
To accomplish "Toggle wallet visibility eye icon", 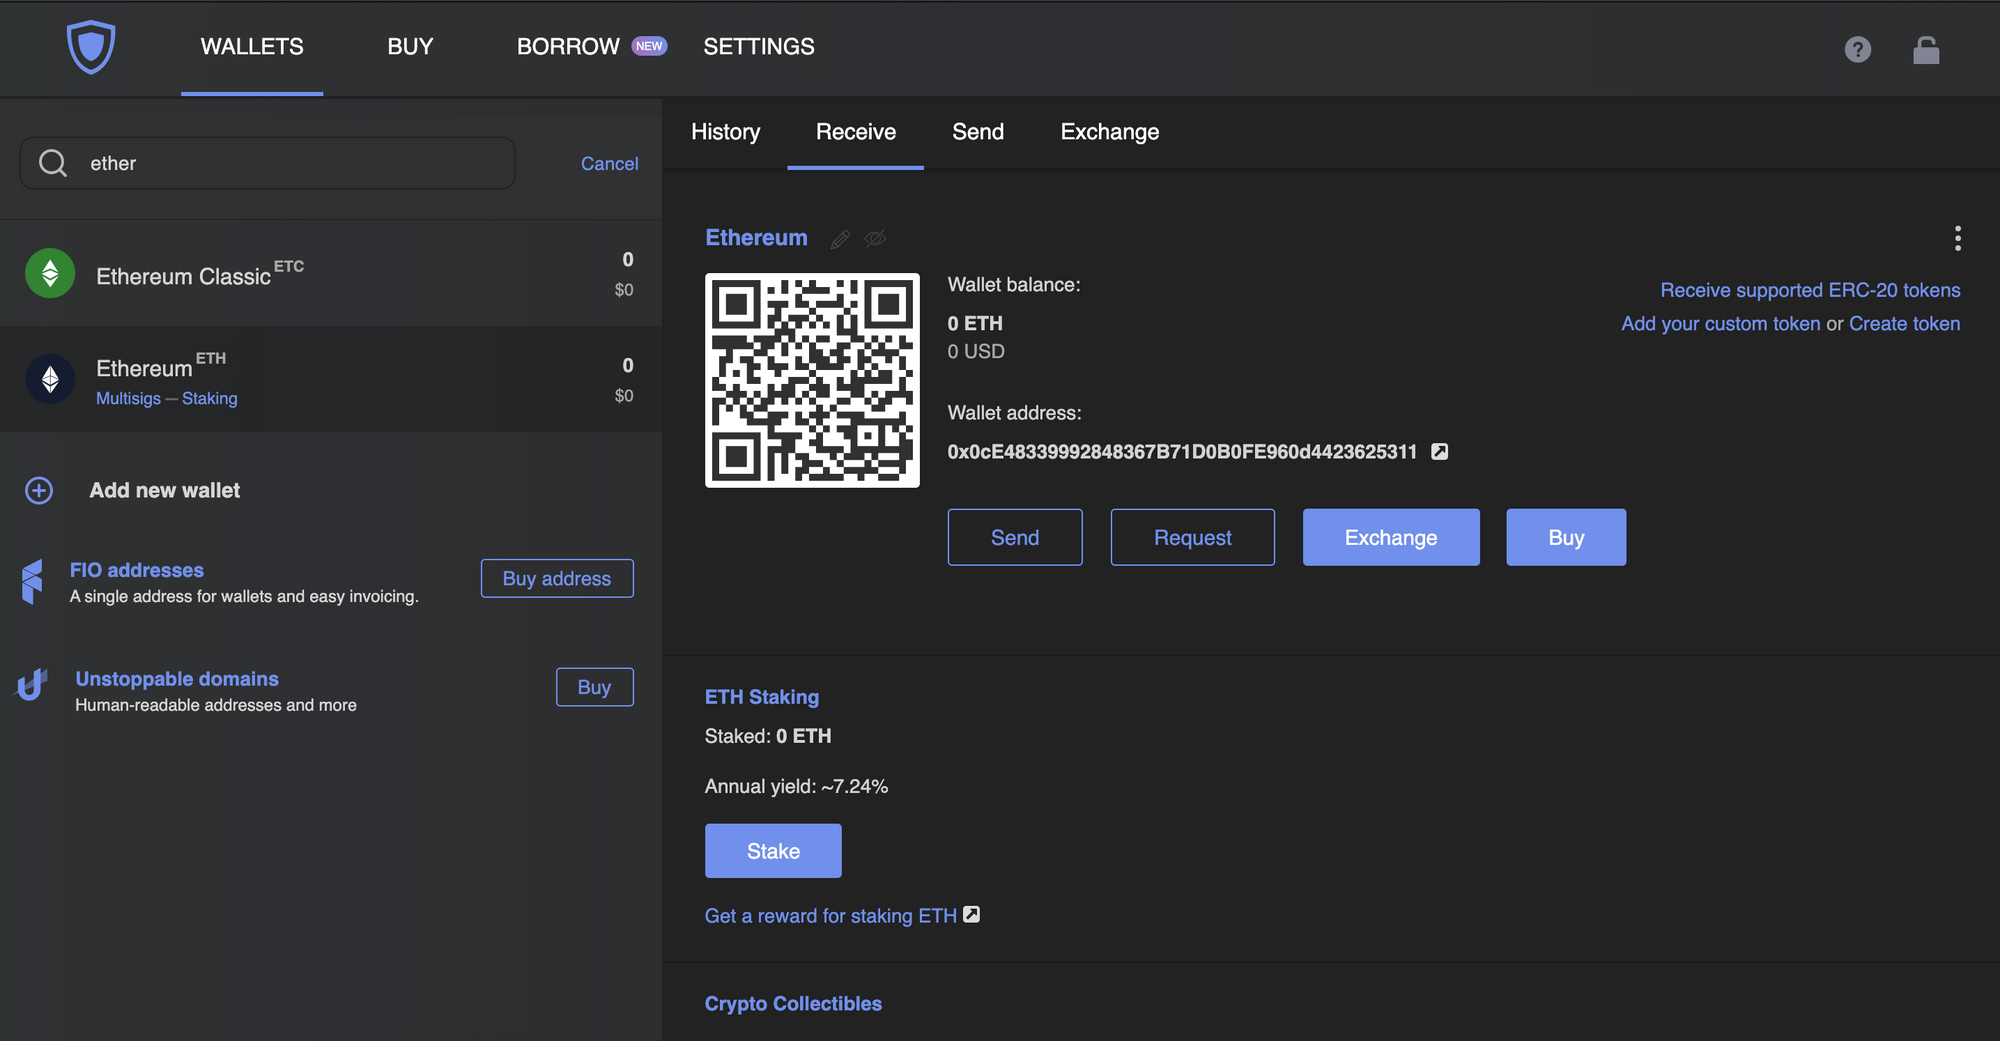I will click(x=875, y=238).
